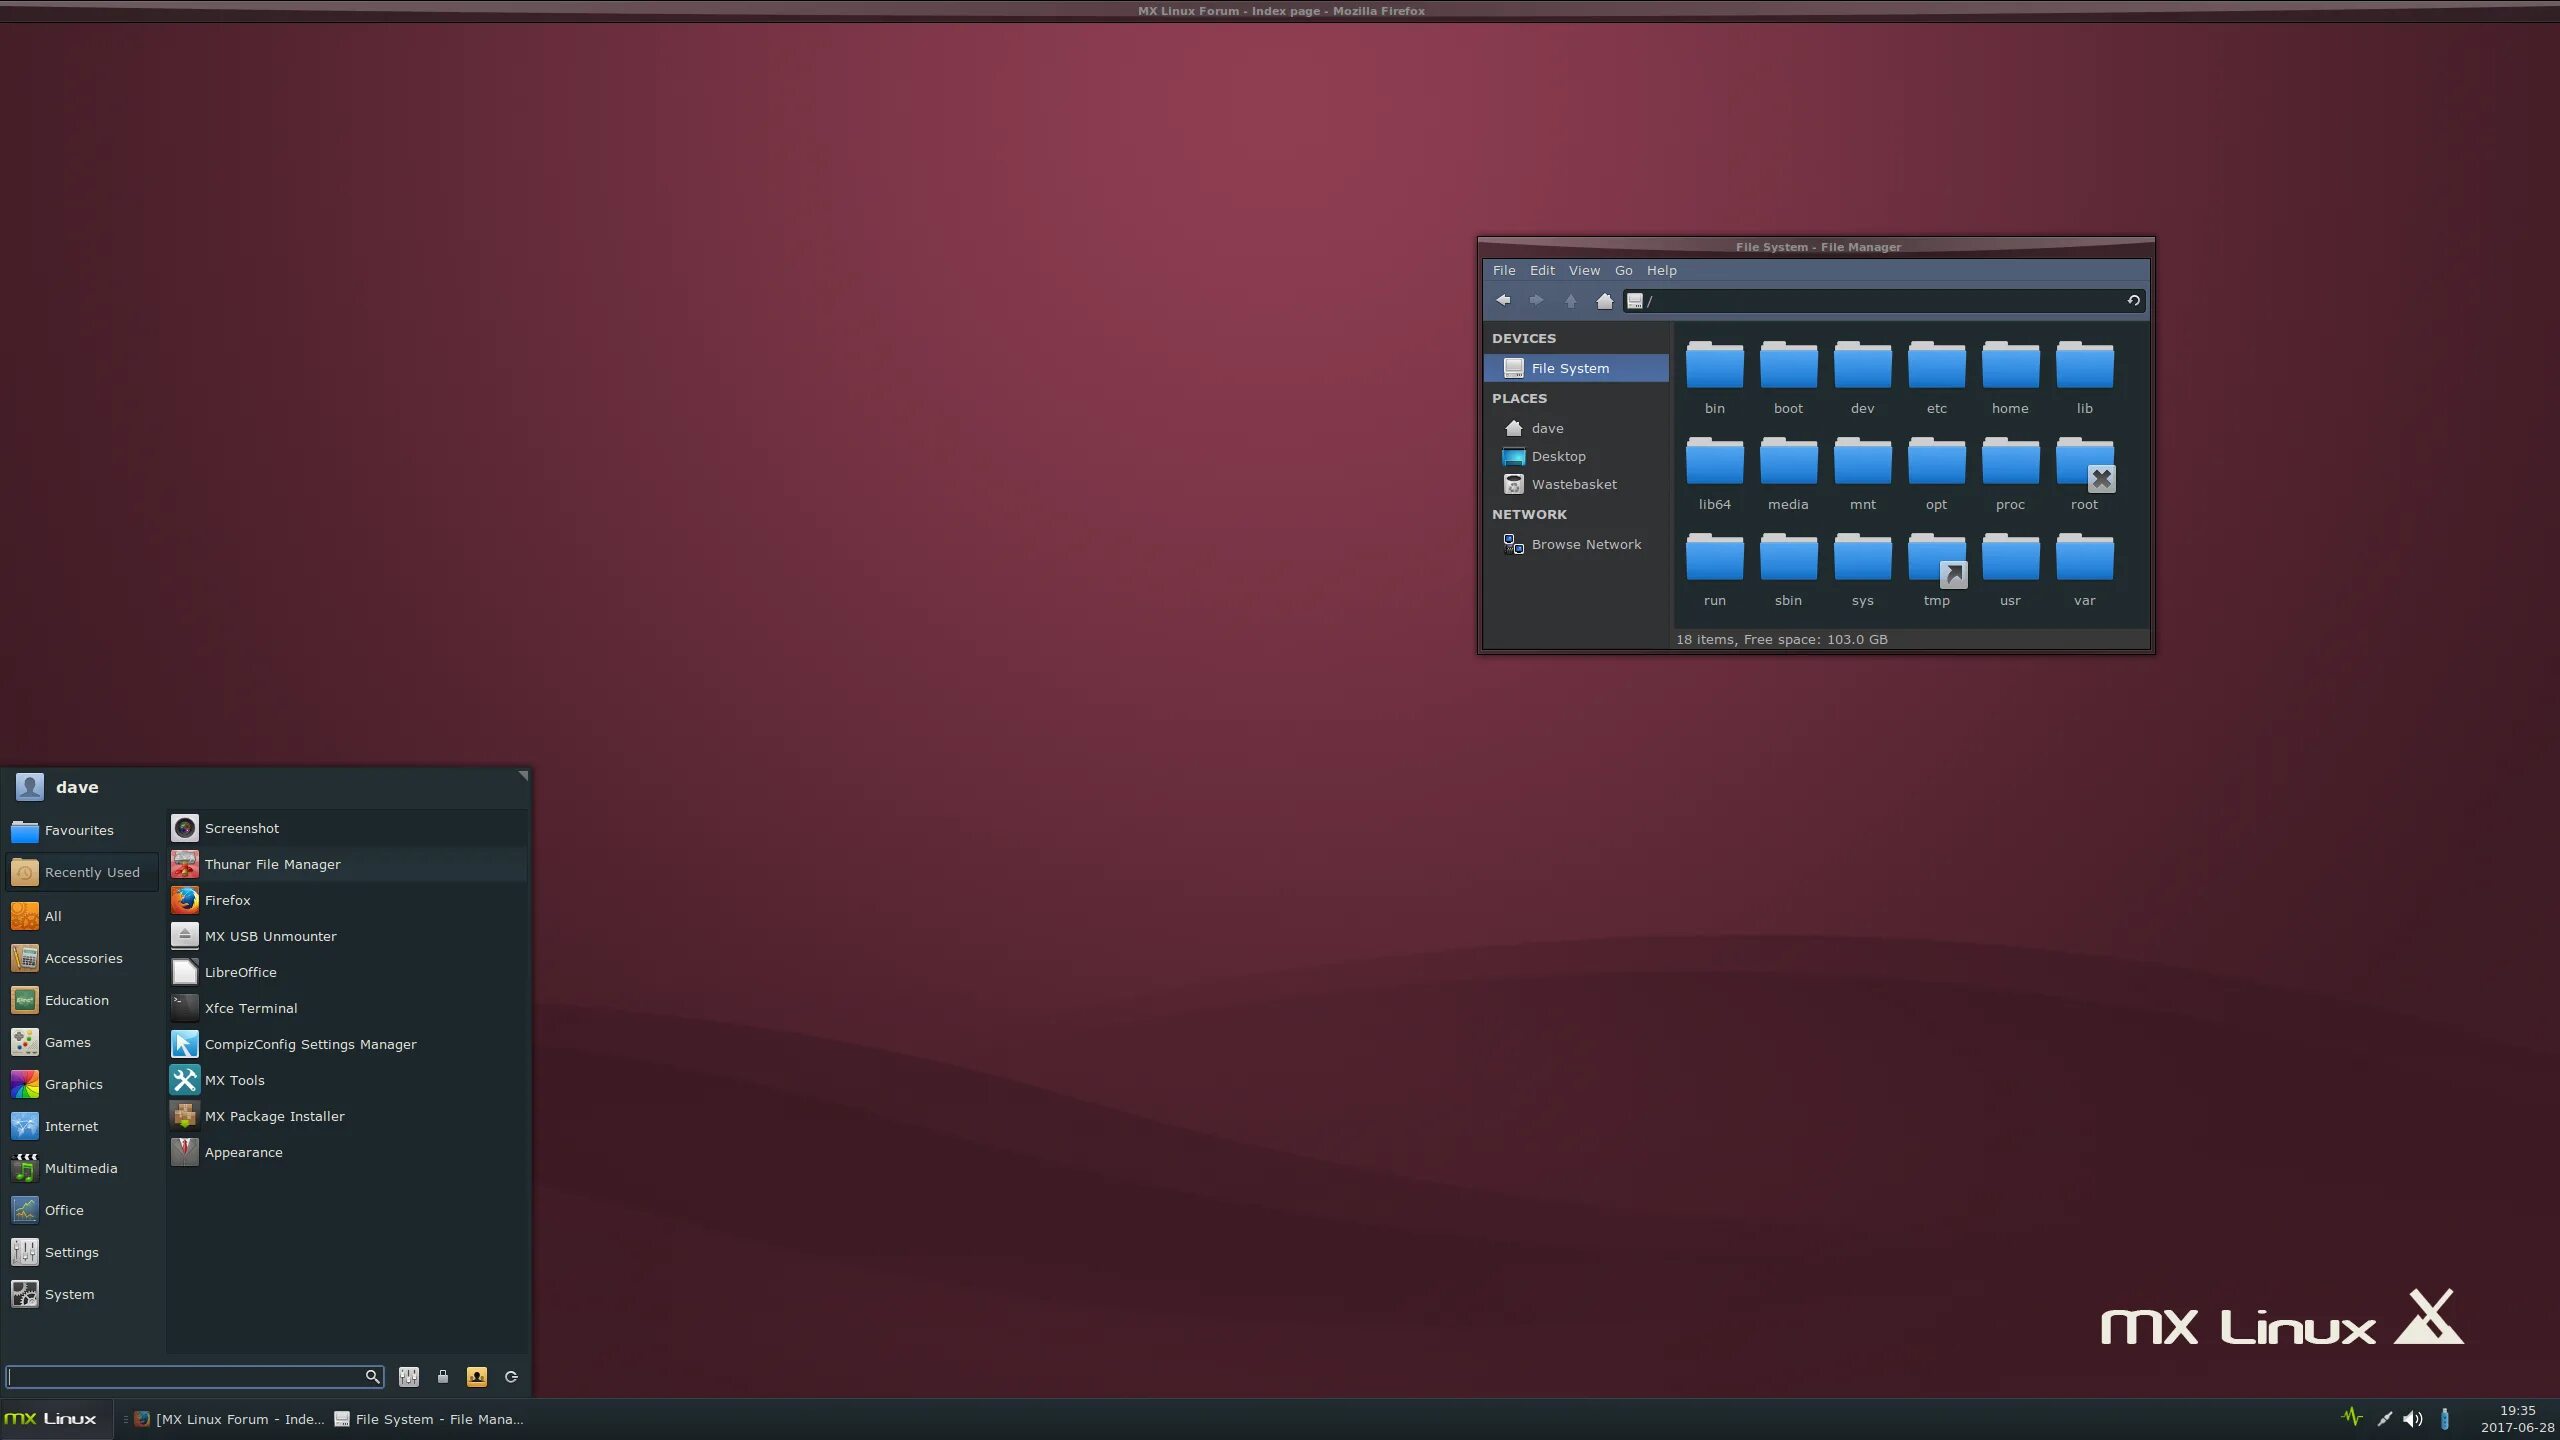The width and height of the screenshot is (2560, 1440).
Task: Click in the whisker menu search field
Action: pos(185,1377)
